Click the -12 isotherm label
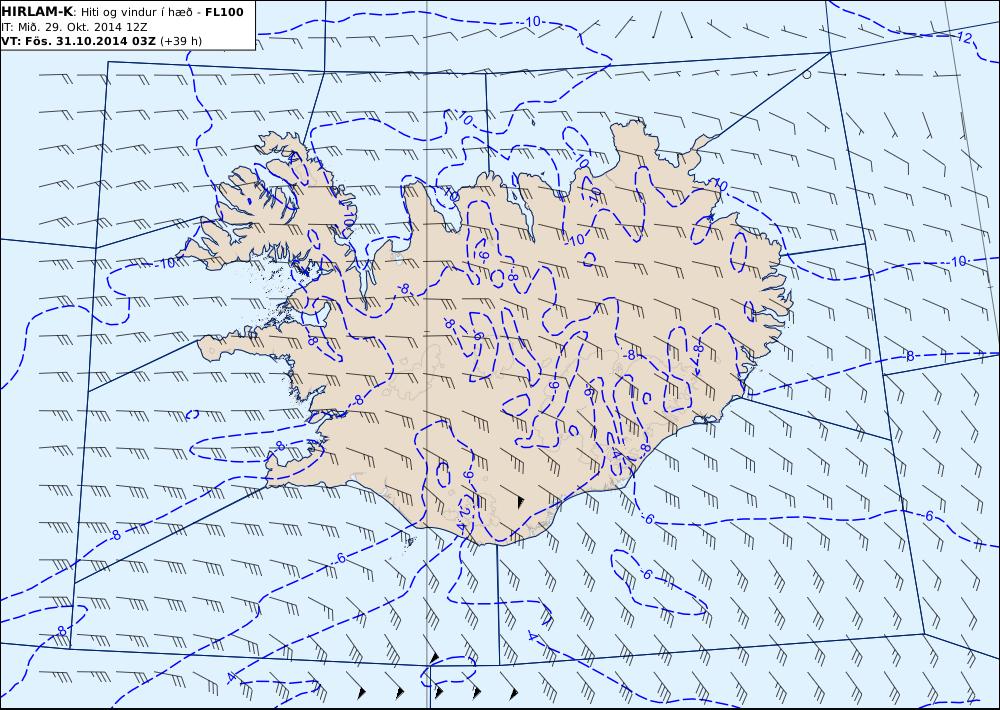Image resolution: width=1000 pixels, height=710 pixels. 964,37
